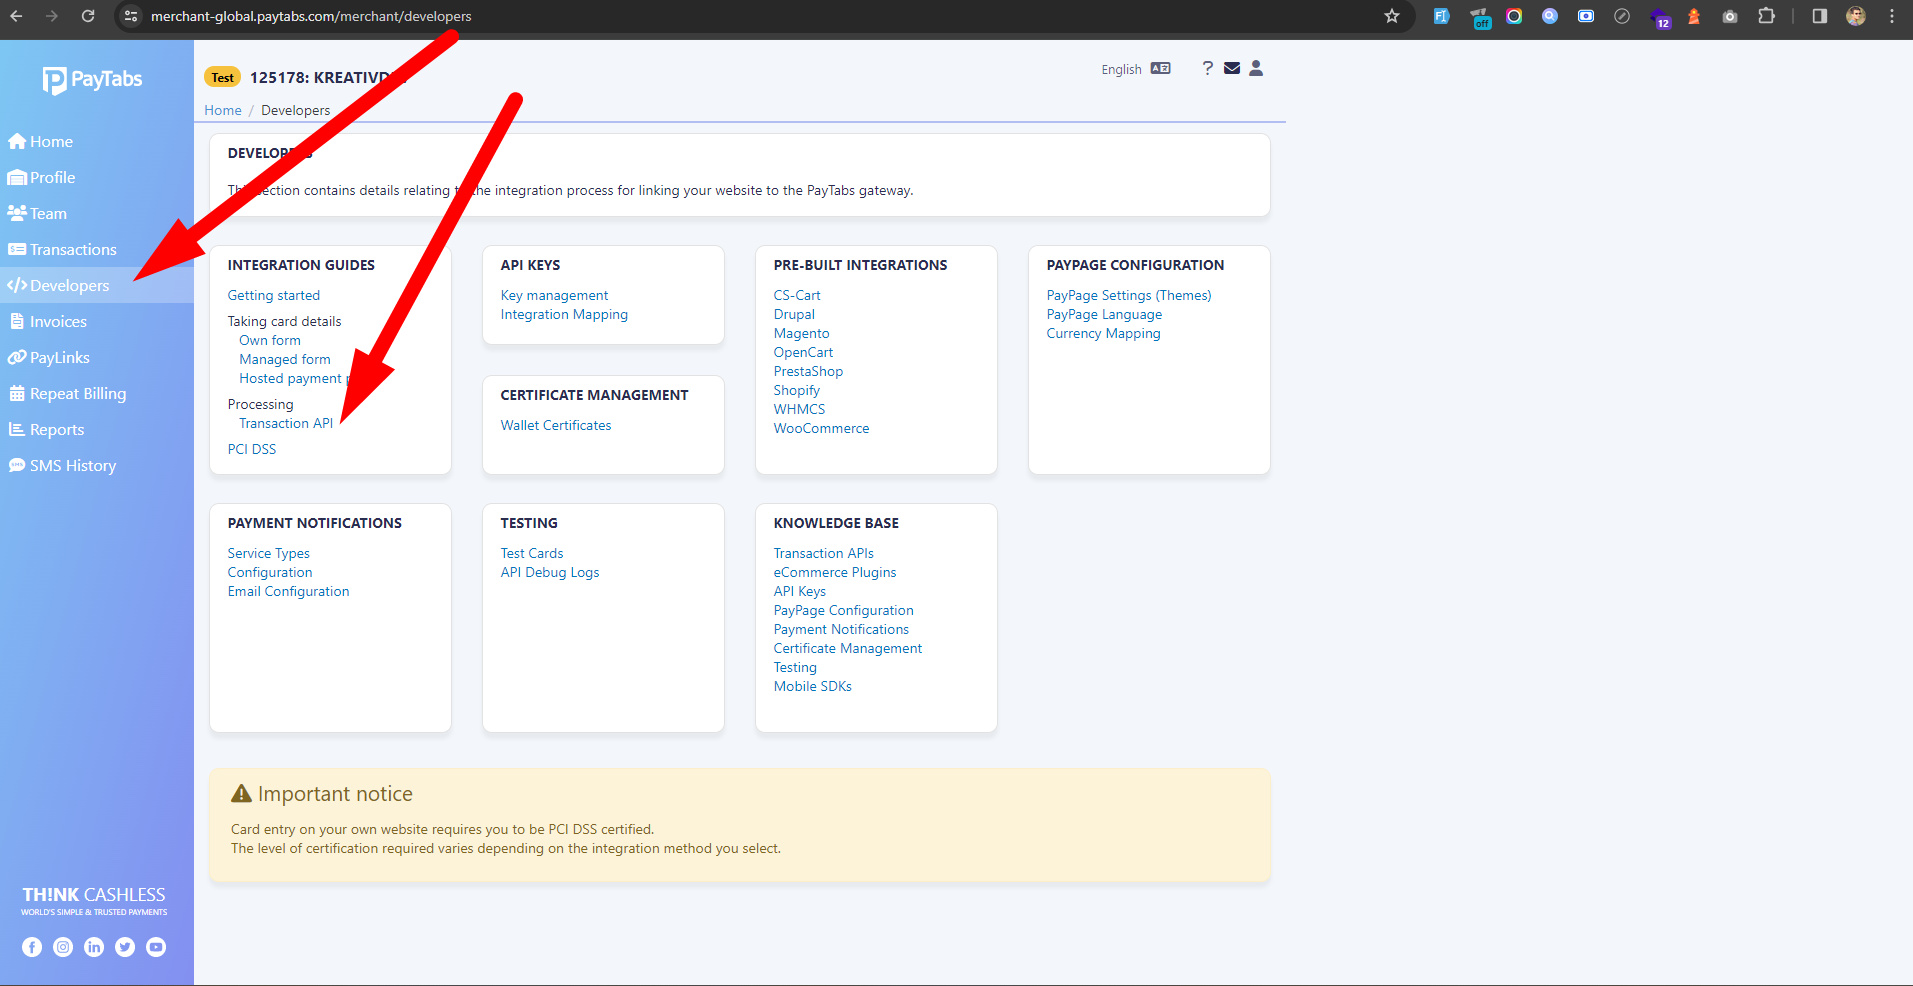Image resolution: width=1913 pixels, height=986 pixels.
Task: Open Profile in the sidebar
Action: click(42, 178)
